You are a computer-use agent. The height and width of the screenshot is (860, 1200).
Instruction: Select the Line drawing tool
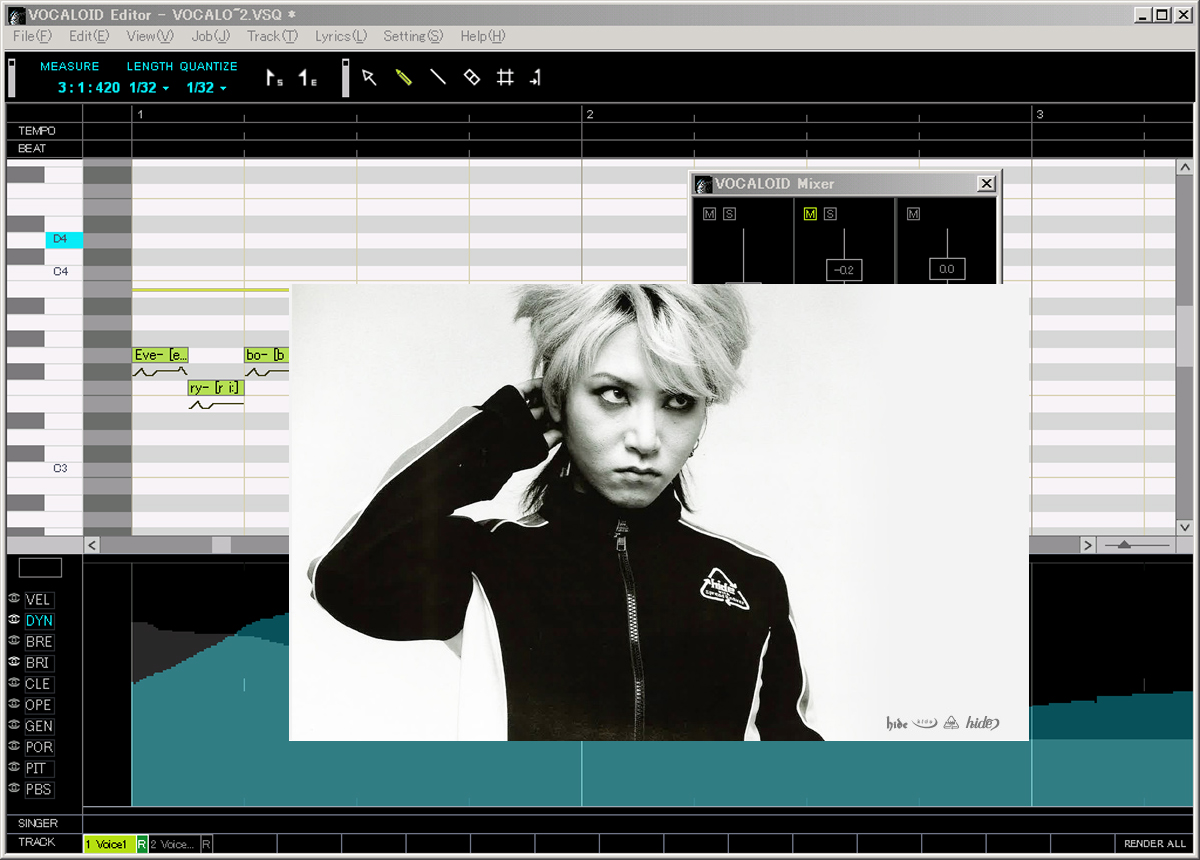(438, 77)
